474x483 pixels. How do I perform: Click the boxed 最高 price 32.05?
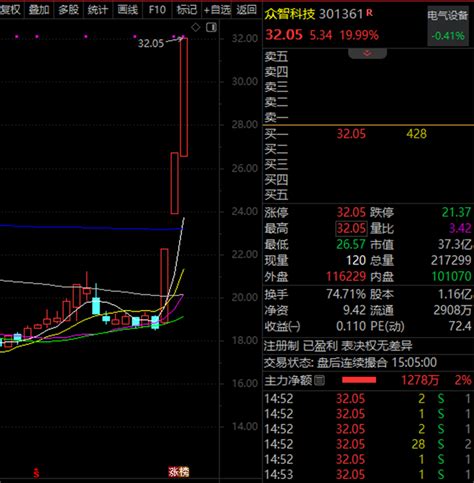(x=351, y=228)
